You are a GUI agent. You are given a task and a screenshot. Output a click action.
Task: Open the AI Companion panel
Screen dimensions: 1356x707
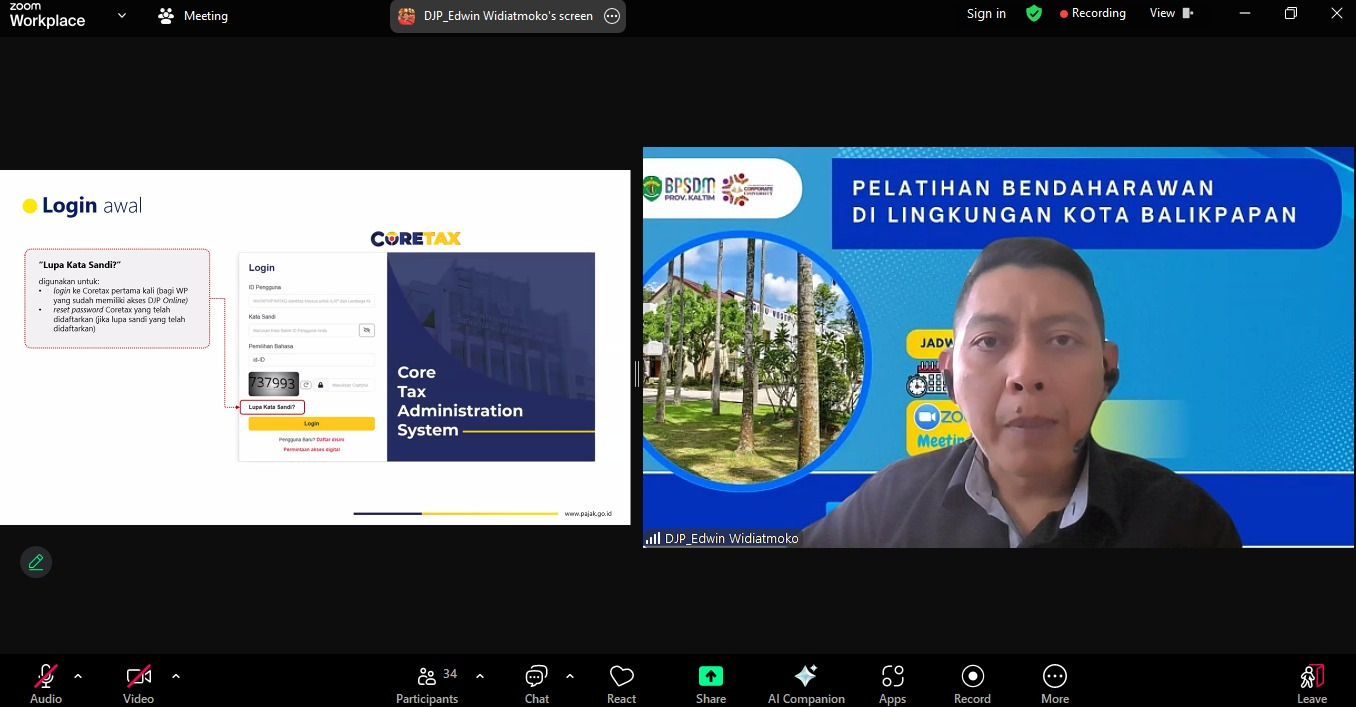click(806, 684)
